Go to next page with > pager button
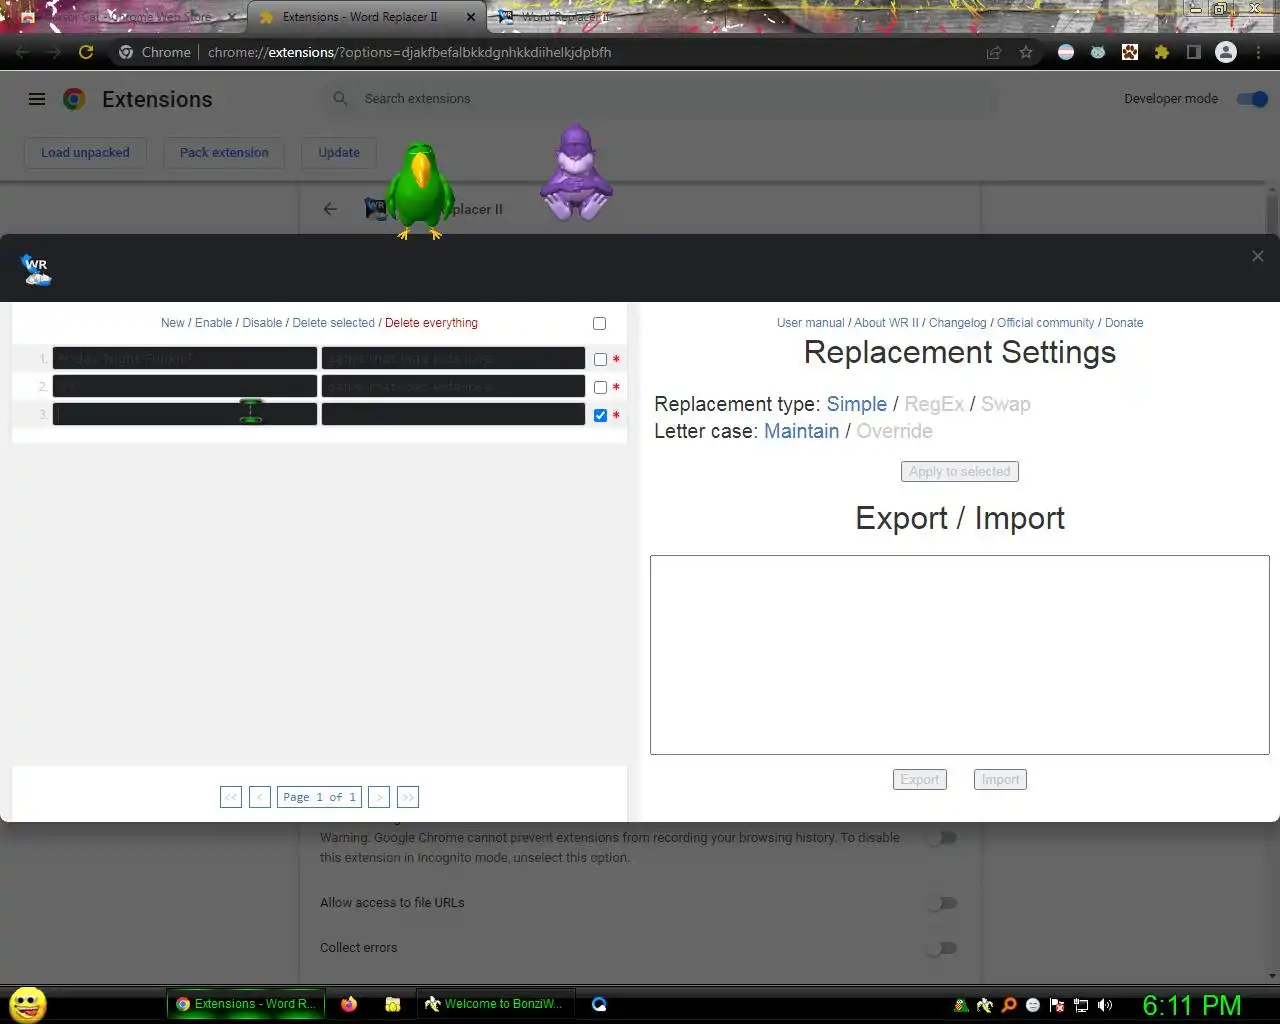Image resolution: width=1280 pixels, height=1024 pixels. pos(378,797)
